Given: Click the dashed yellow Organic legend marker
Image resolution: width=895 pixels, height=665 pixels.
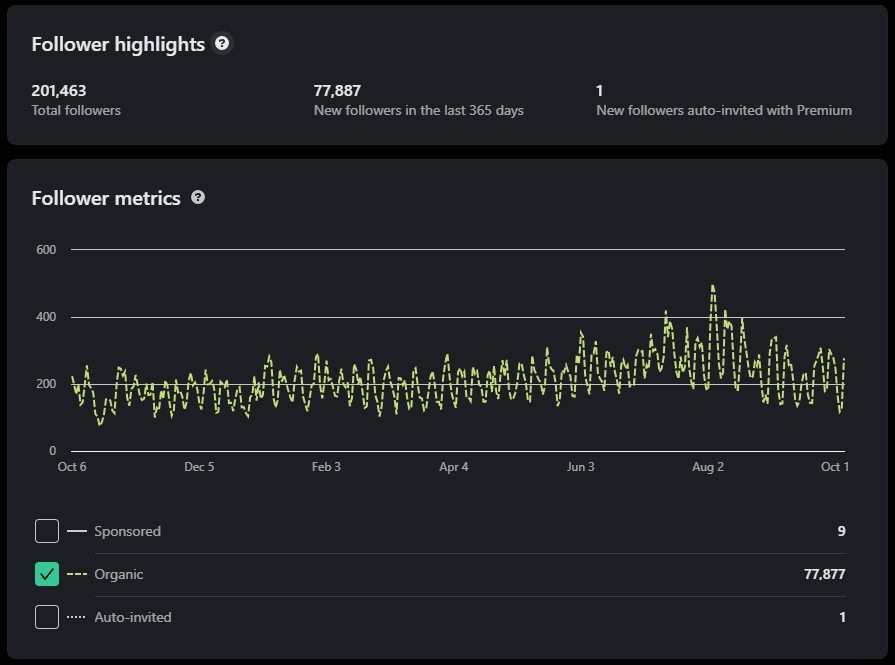Looking at the screenshot, I should pos(76,574).
